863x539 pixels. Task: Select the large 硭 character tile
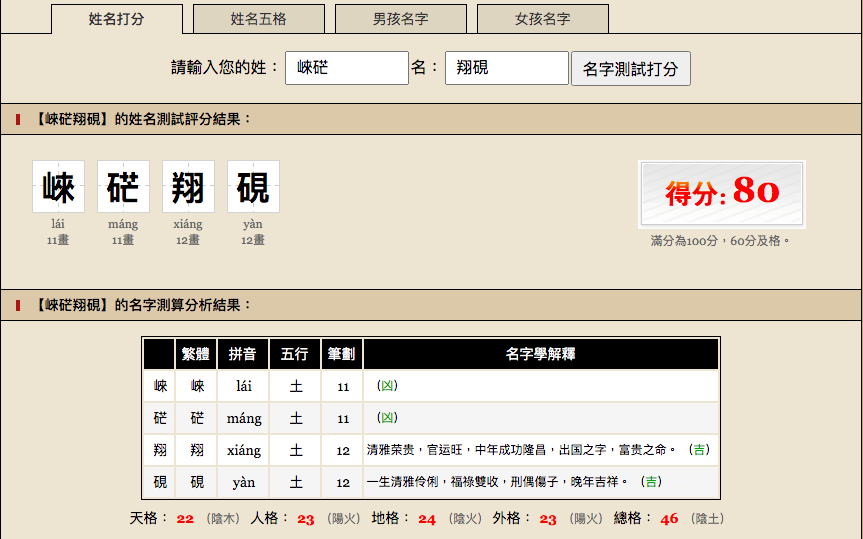(x=123, y=187)
